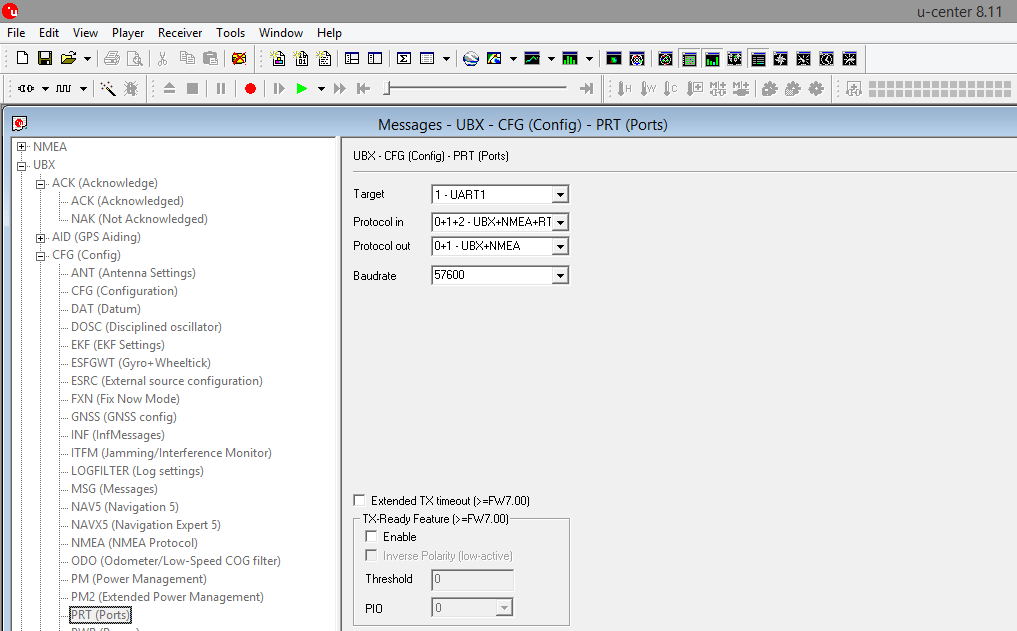This screenshot has height=631, width=1017.
Task: Open the Protocol out dropdown
Action: pos(560,247)
